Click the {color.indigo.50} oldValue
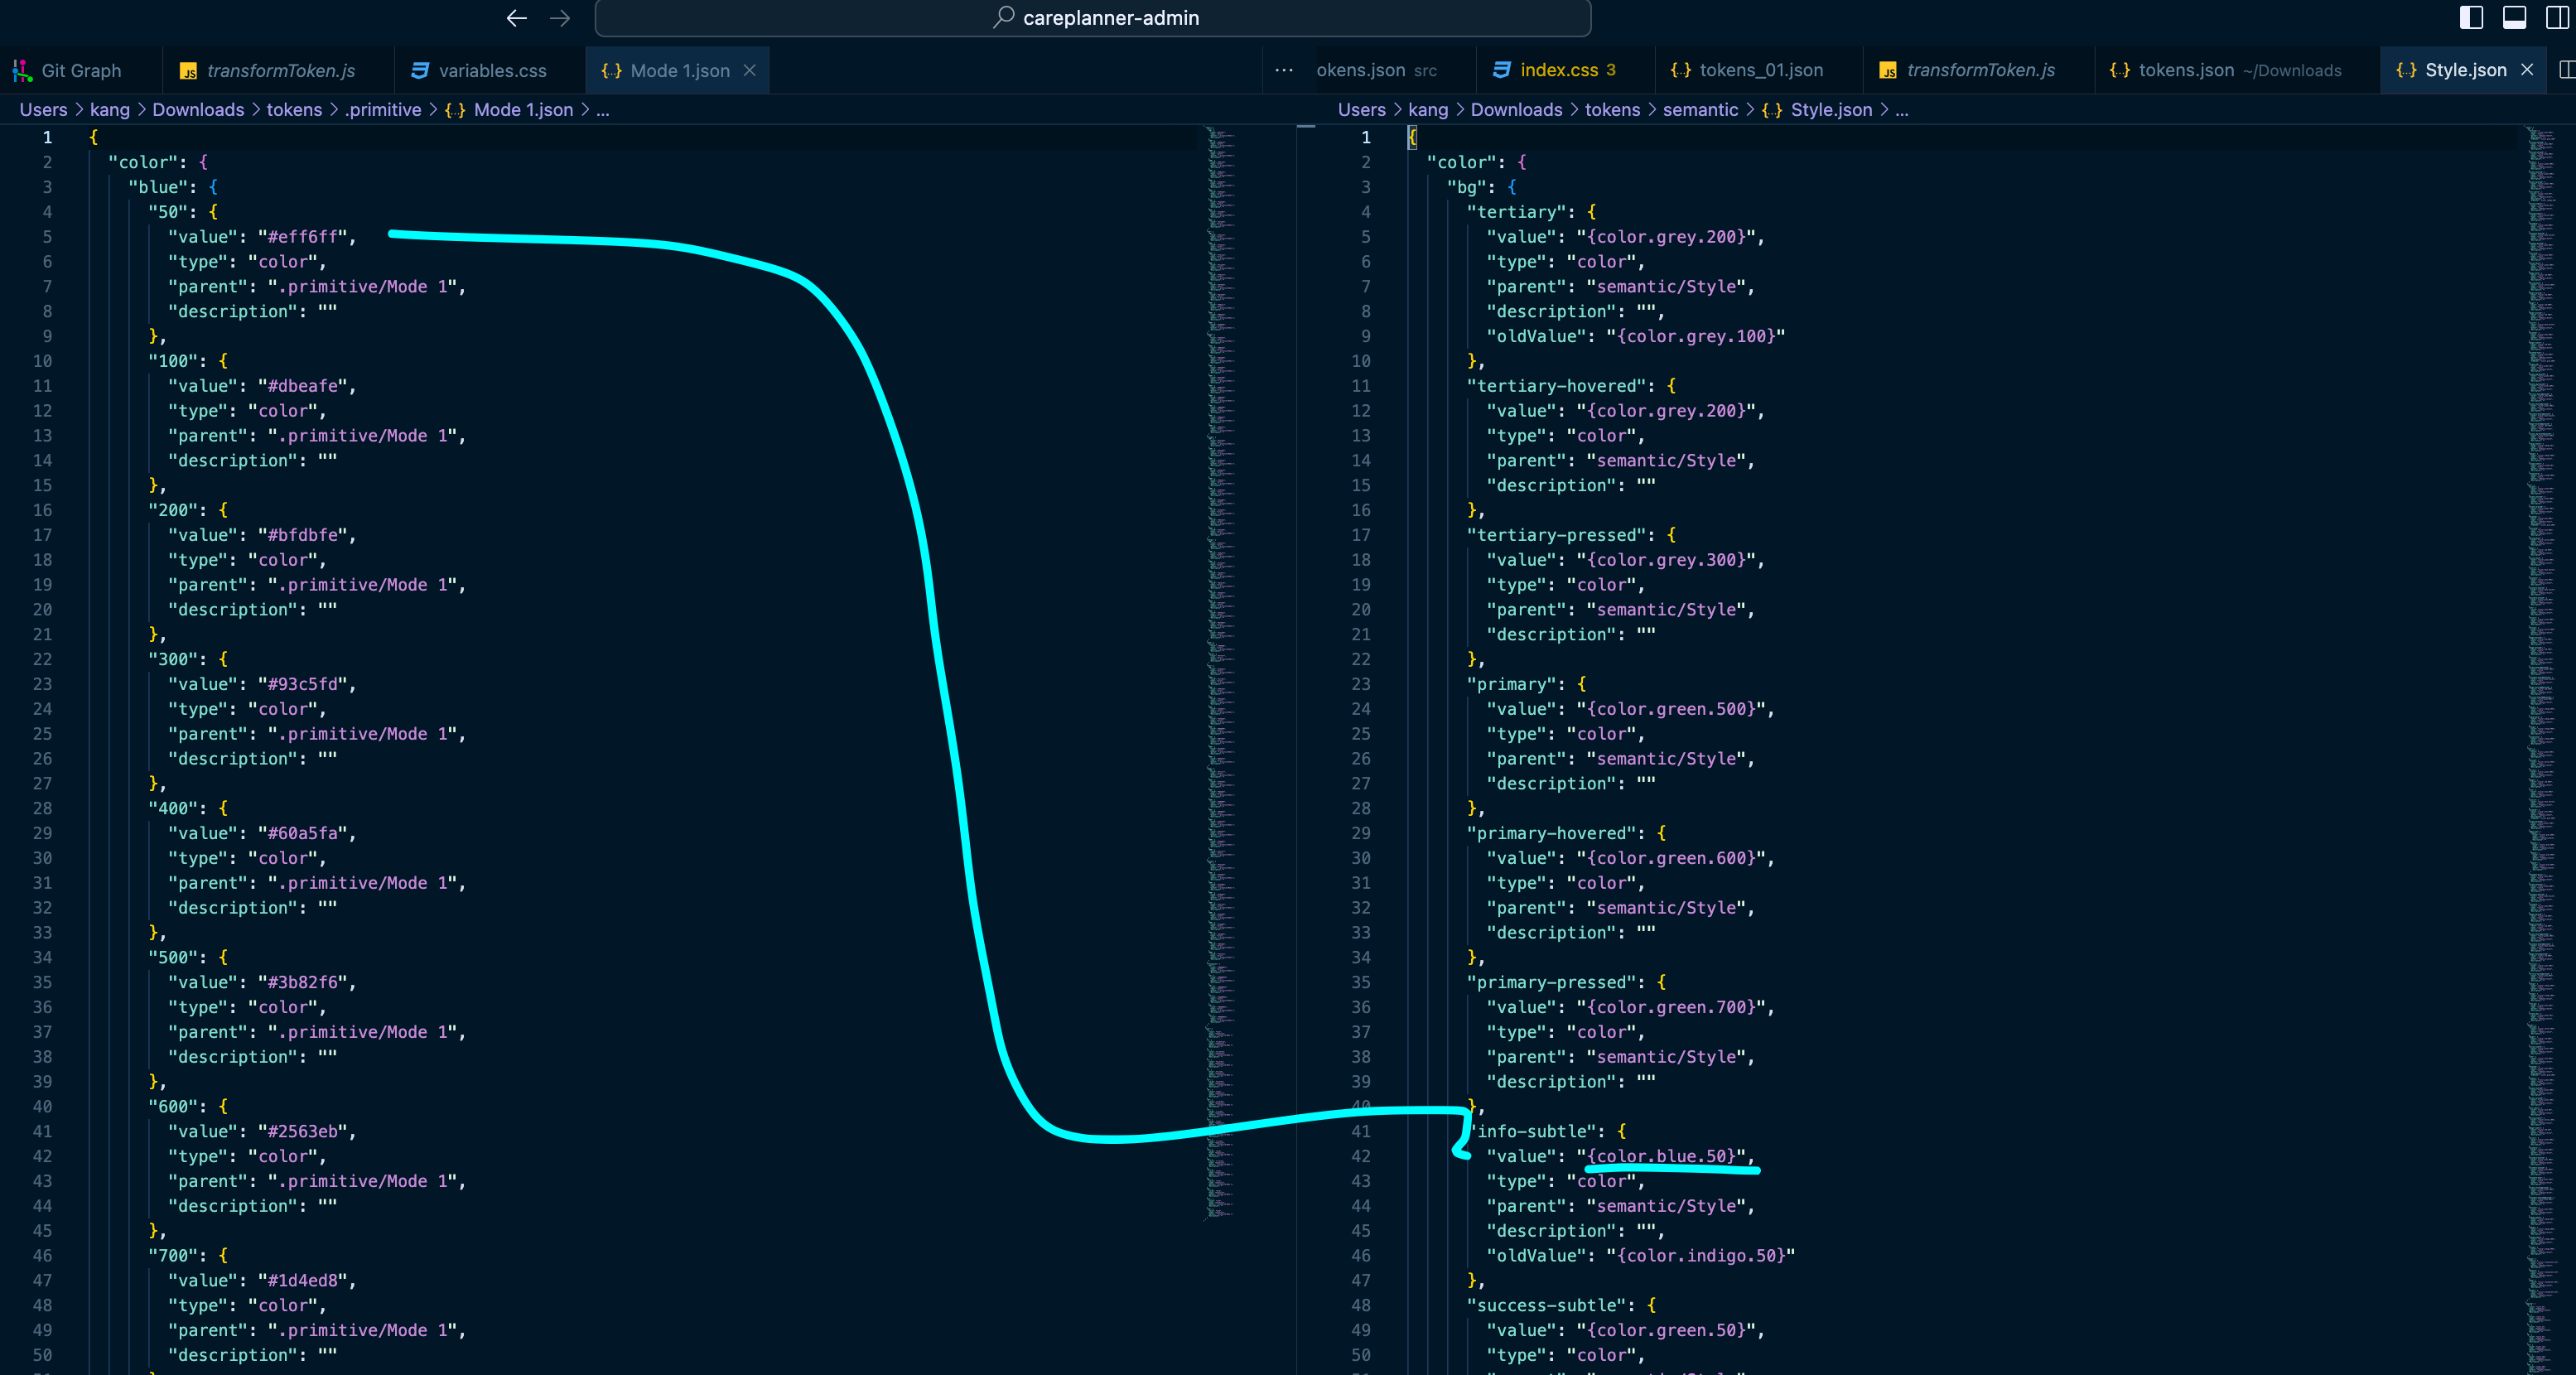 [x=1701, y=1255]
